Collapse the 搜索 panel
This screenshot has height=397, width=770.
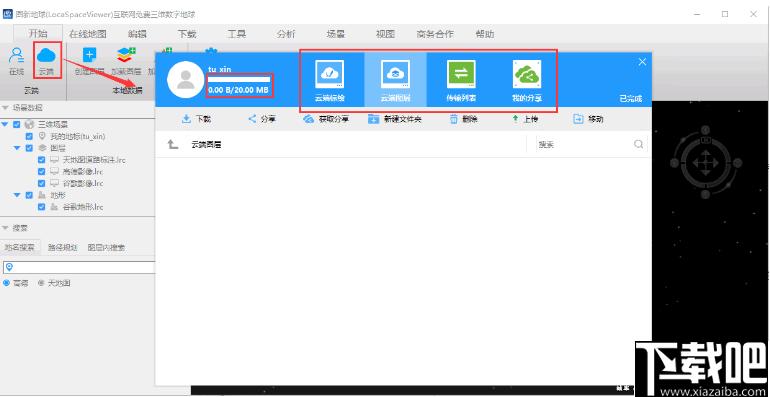click(x=5, y=228)
